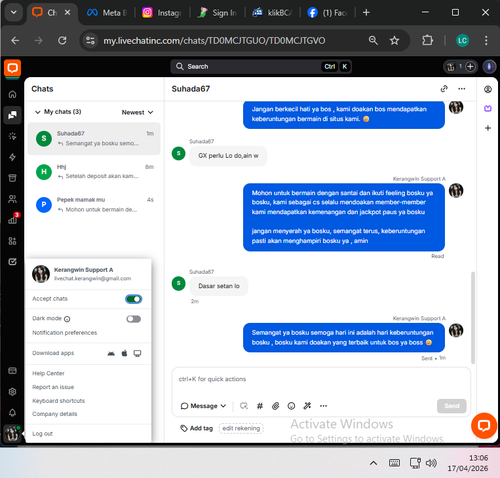This screenshot has height=478, width=500.
Task: Toggle the Accept chats switch off
Action: (134, 299)
